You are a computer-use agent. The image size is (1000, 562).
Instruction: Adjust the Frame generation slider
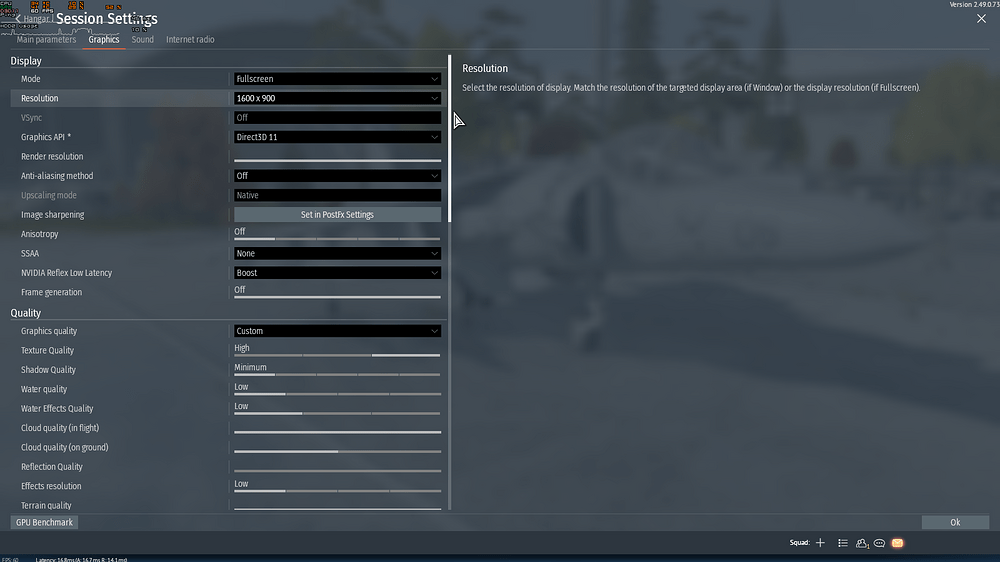(337, 297)
